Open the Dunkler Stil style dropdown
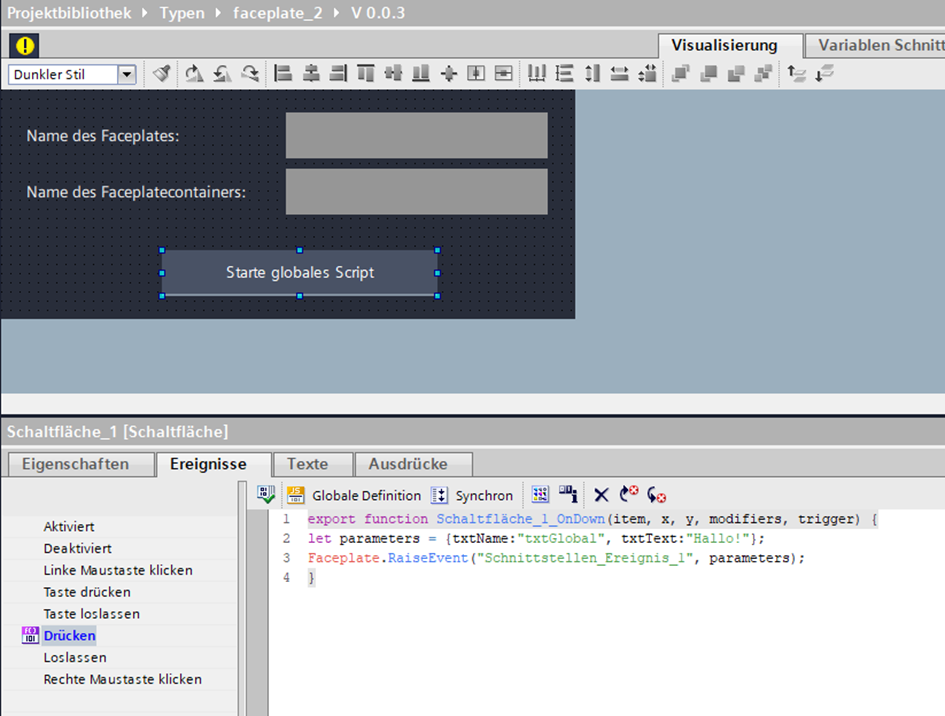945x716 pixels. pos(127,75)
